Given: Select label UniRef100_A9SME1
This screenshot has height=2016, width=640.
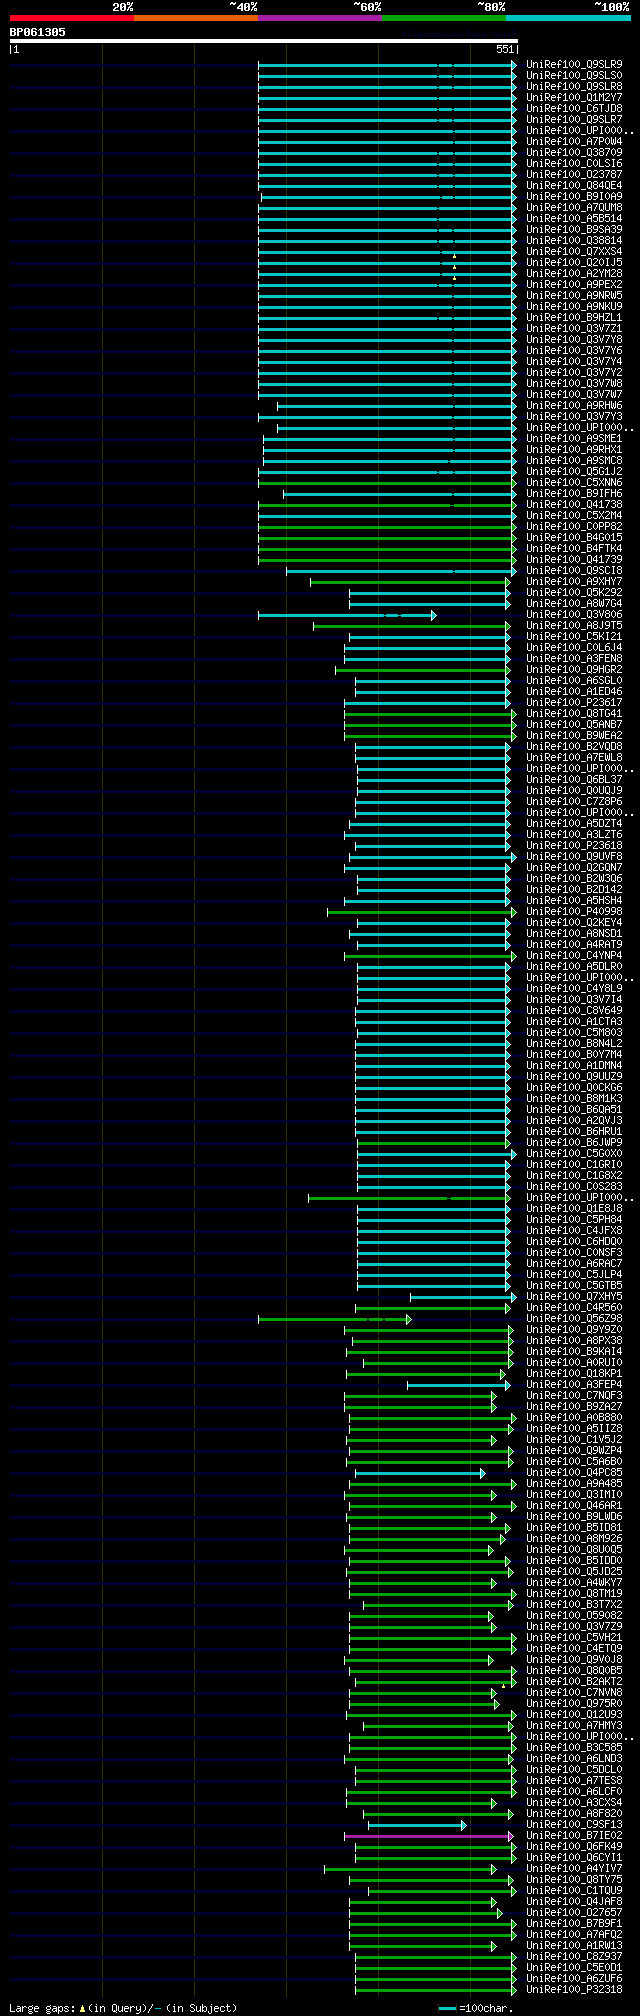Looking at the screenshot, I should [x=574, y=439].
